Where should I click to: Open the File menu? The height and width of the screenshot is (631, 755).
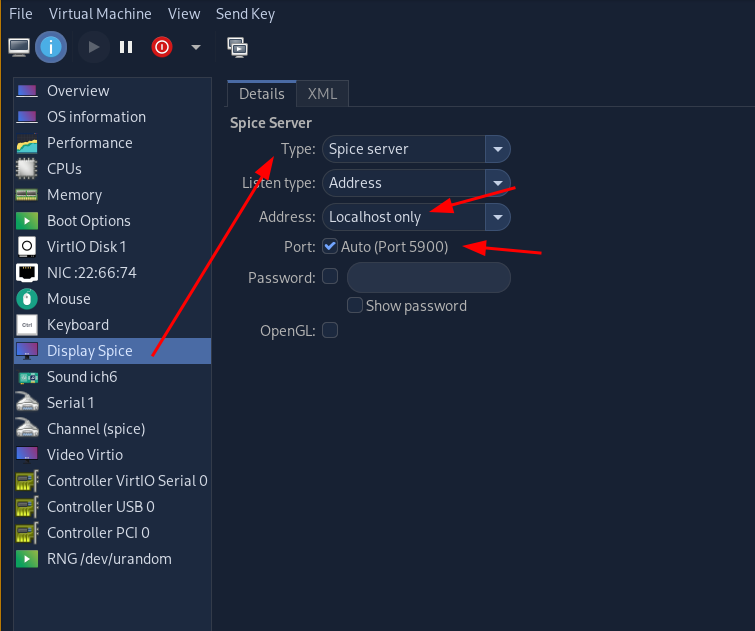pos(21,14)
